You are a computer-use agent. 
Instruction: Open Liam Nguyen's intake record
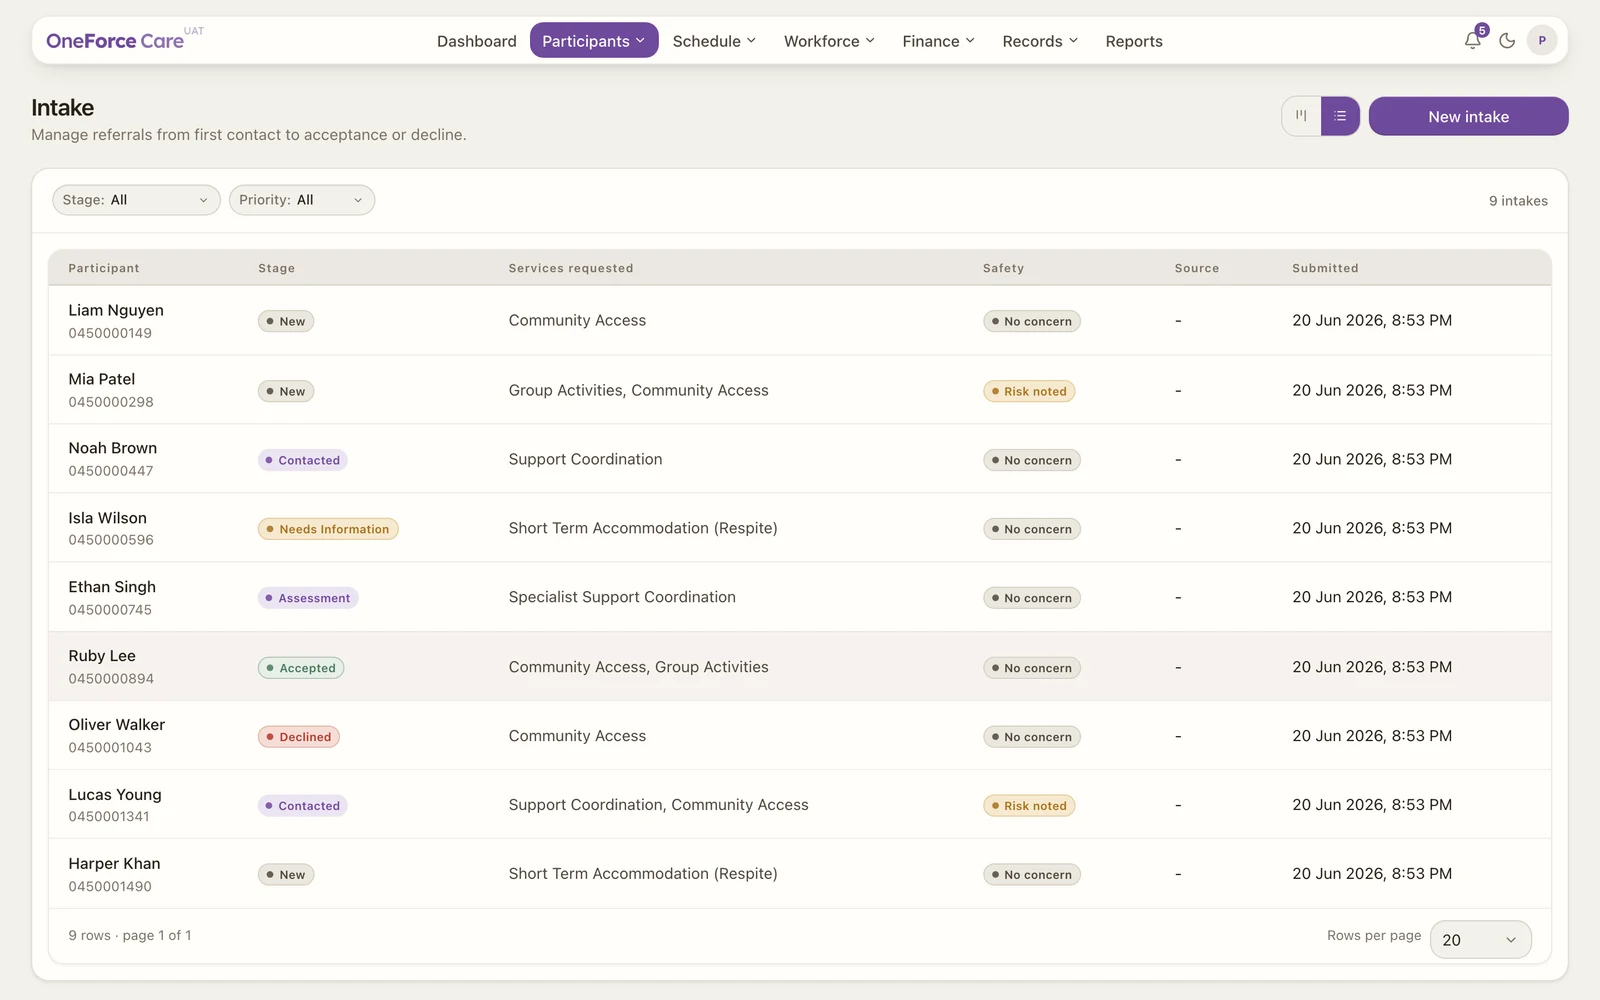[800, 321]
